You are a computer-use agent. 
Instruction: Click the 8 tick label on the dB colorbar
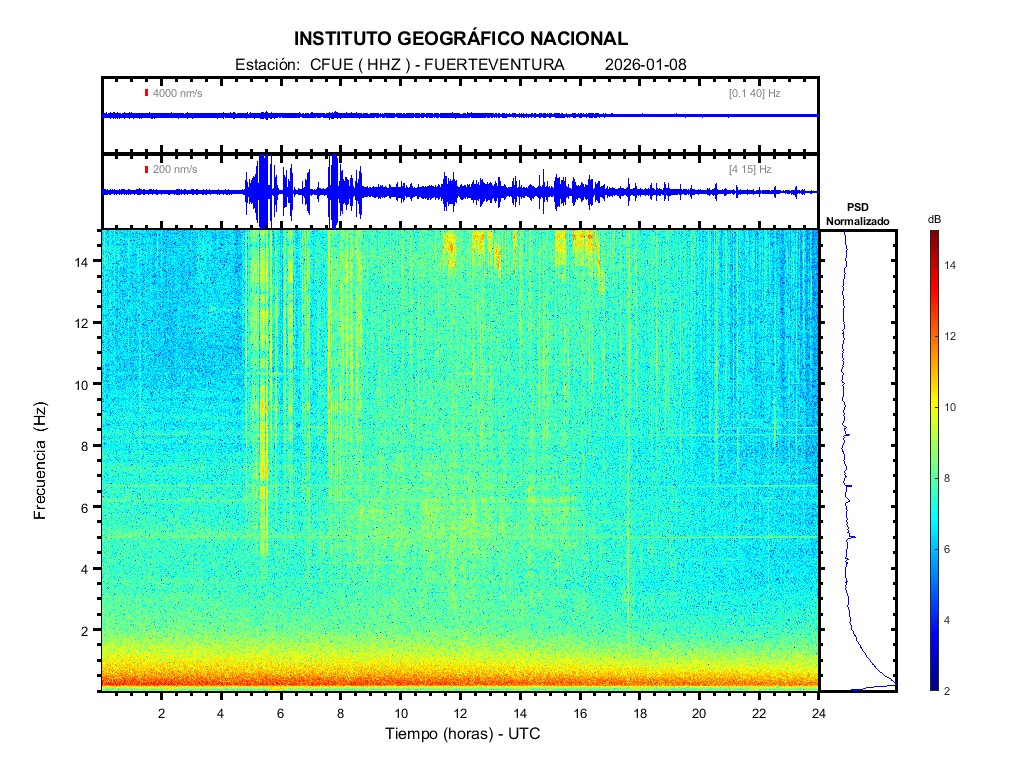[x=953, y=479]
